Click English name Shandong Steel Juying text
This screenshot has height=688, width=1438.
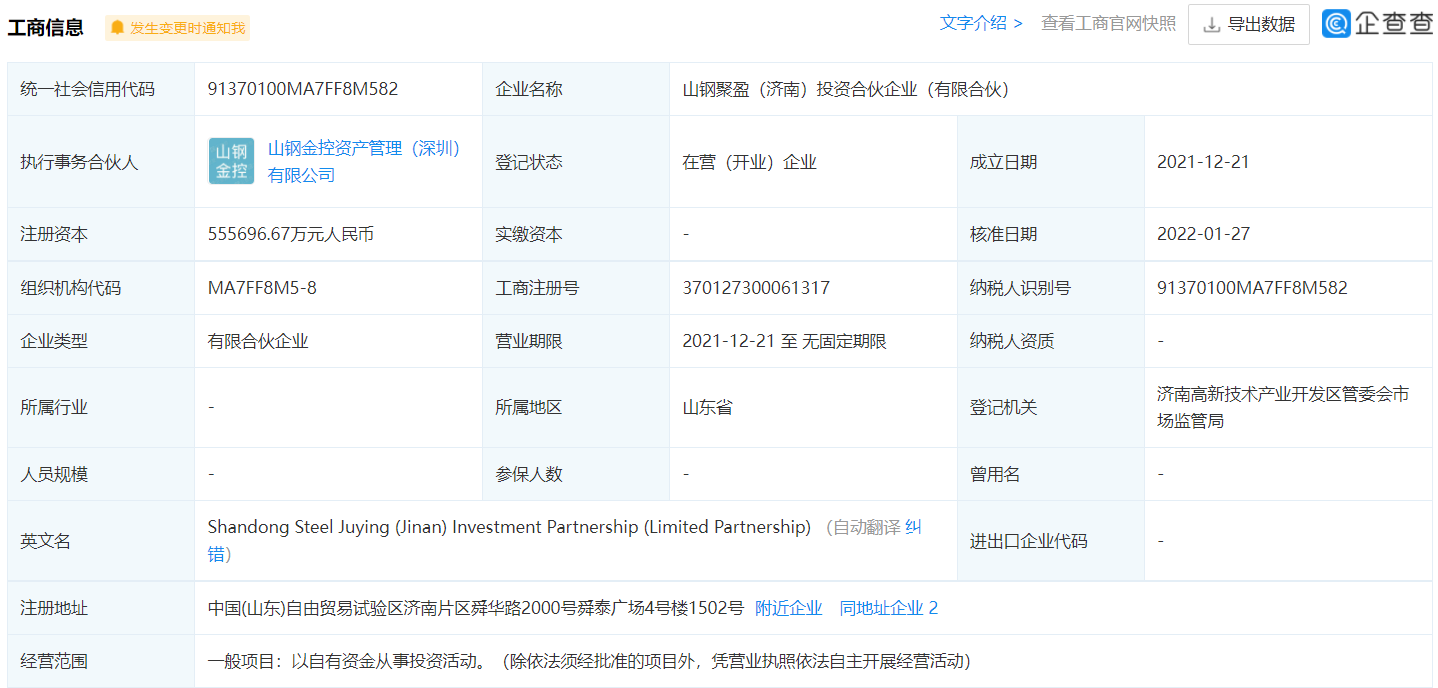point(509,527)
